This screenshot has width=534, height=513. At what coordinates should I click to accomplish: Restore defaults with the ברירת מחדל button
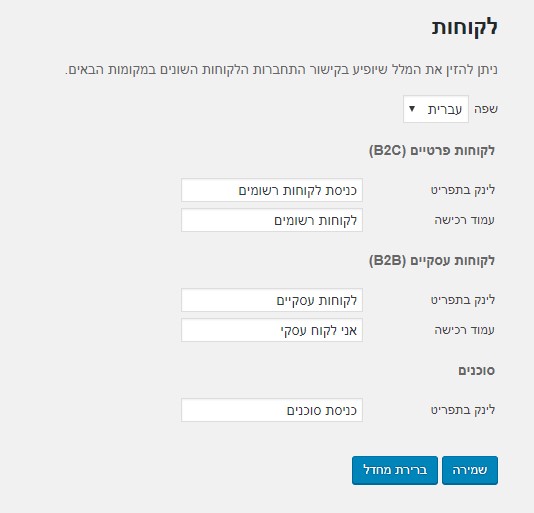(395, 470)
